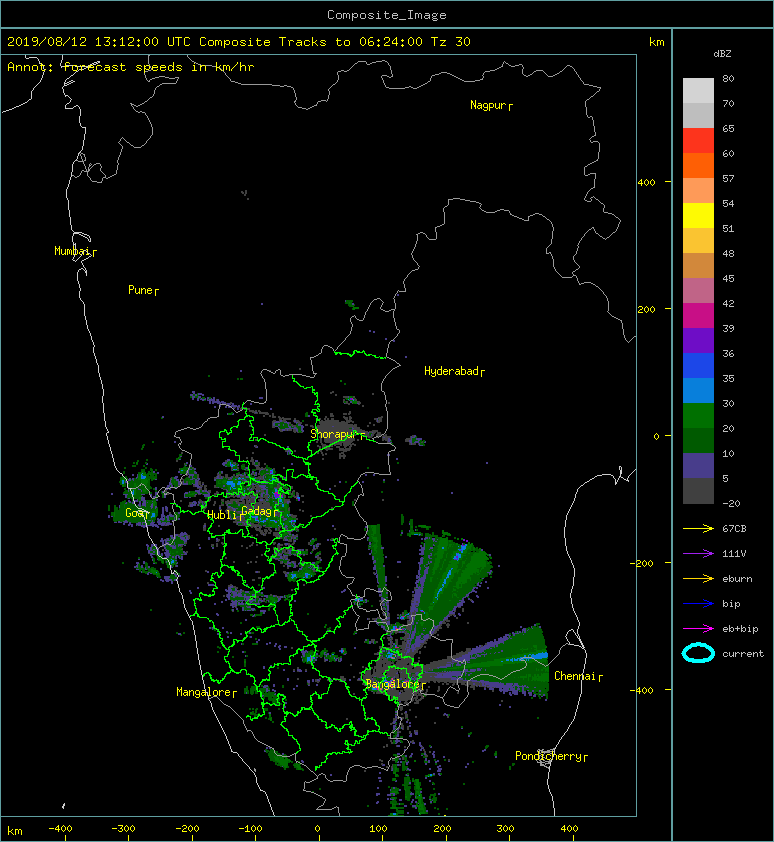The height and width of the screenshot is (842, 774).
Task: Click the 200 tick on vertical km axis
Action: point(647,309)
